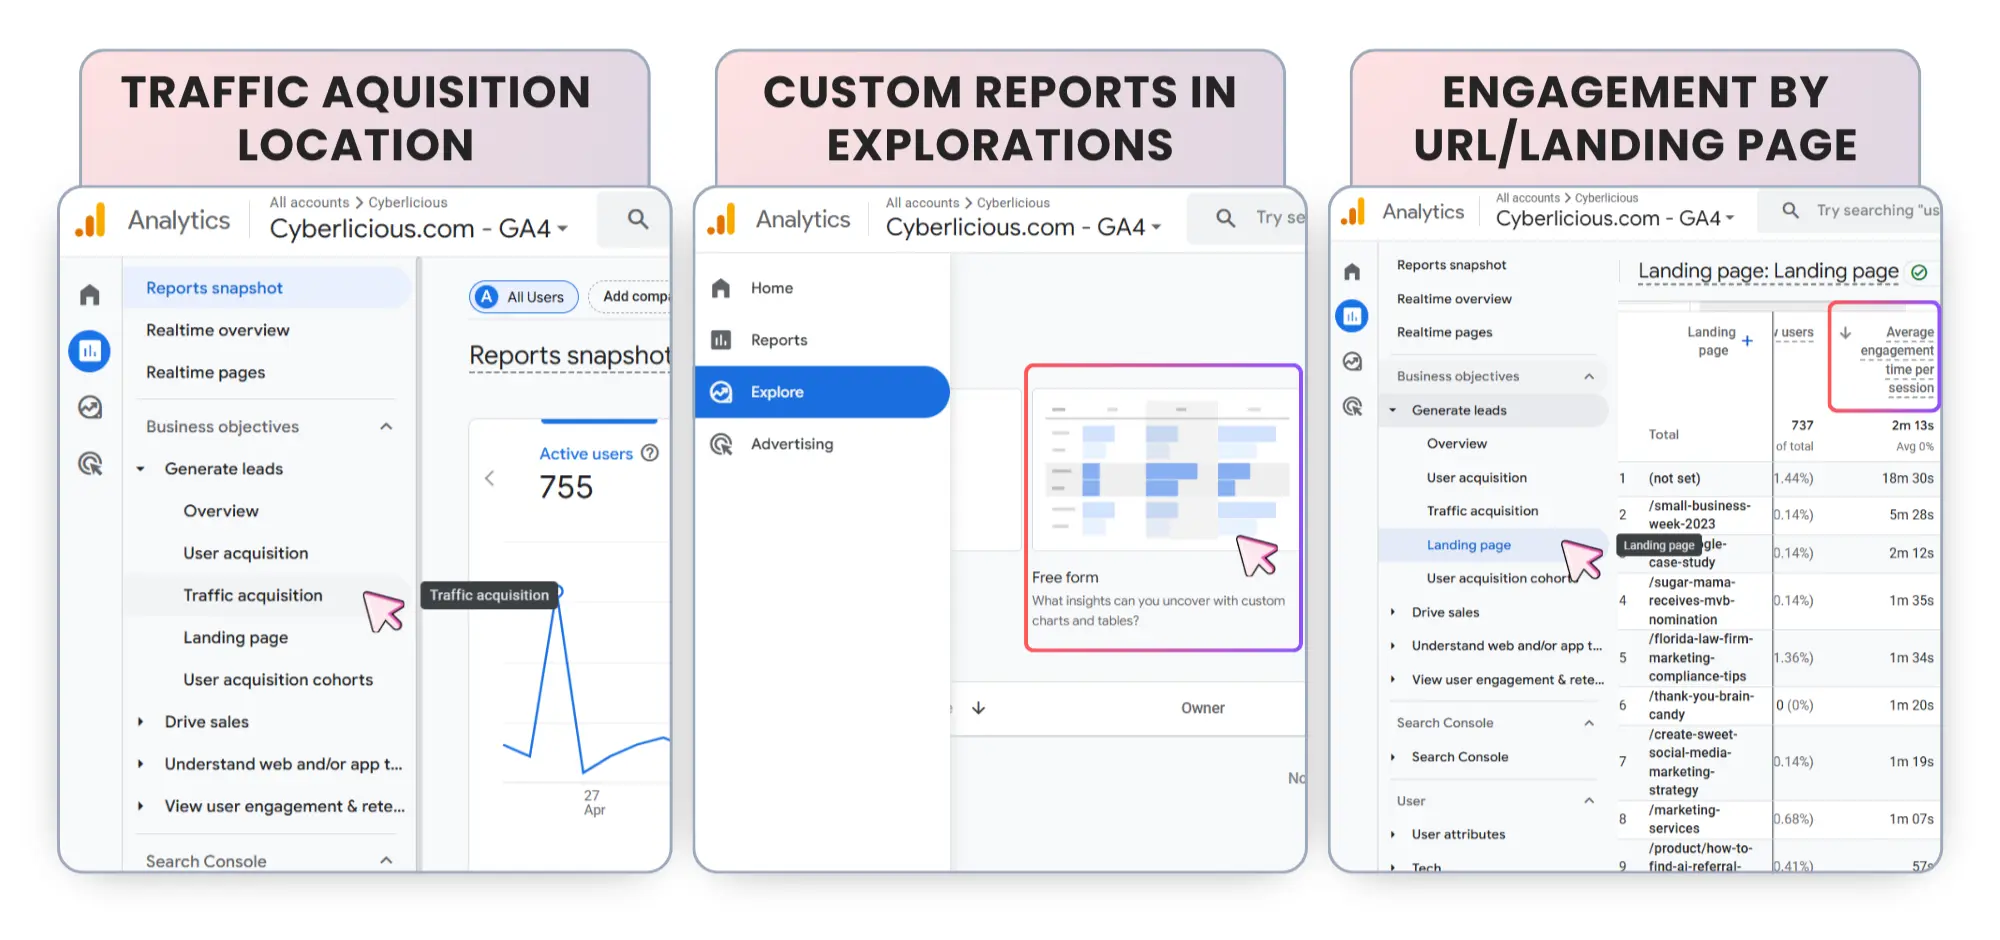
Task: Open the Free form exploration template
Action: [1163, 508]
